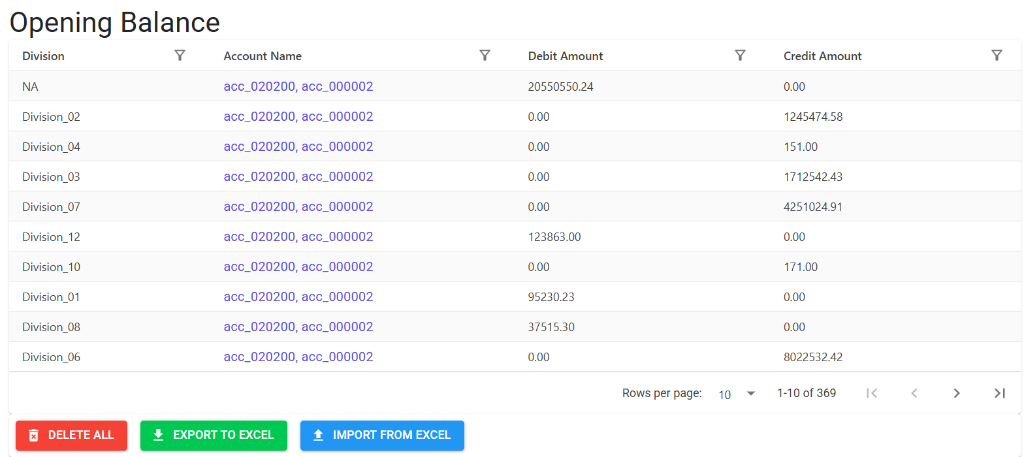Click the Export to Excel button
Viewport: 1024px width, 457px height.
(214, 435)
